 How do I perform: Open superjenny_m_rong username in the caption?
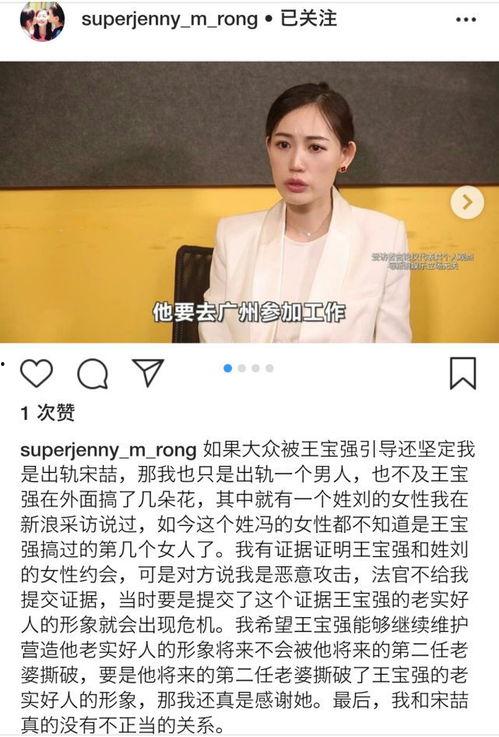tap(108, 450)
